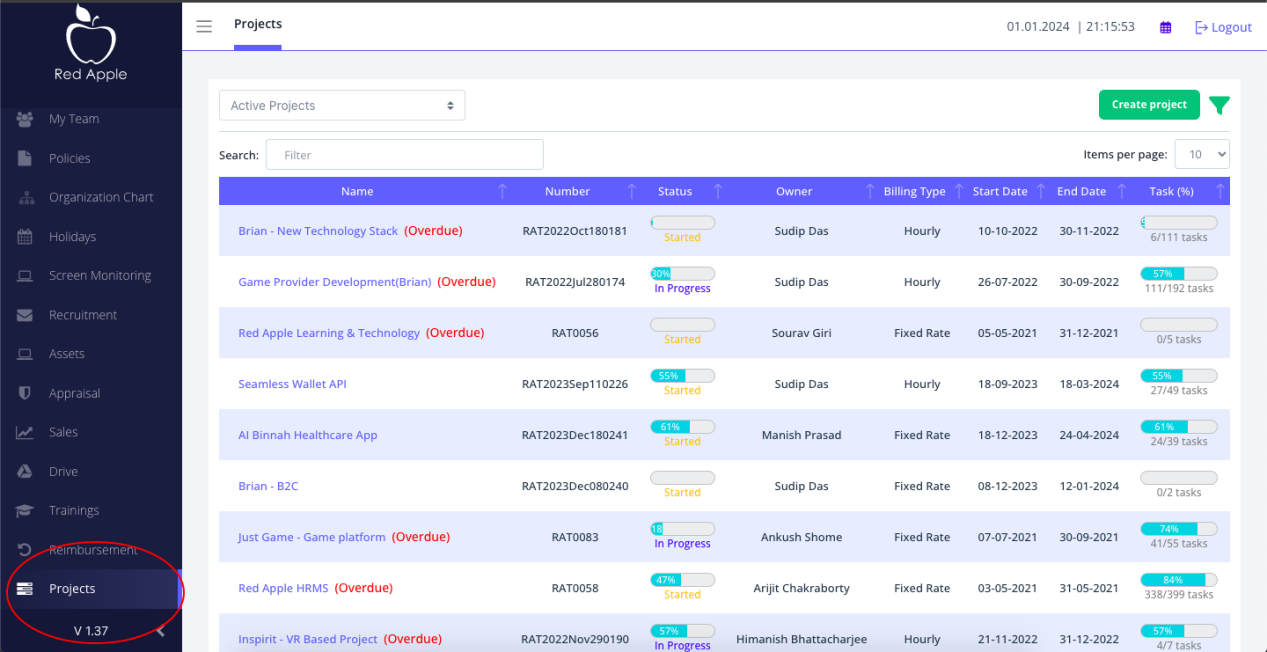Open Red Apple Learning & Technology project
1267x652 pixels.
(x=329, y=333)
